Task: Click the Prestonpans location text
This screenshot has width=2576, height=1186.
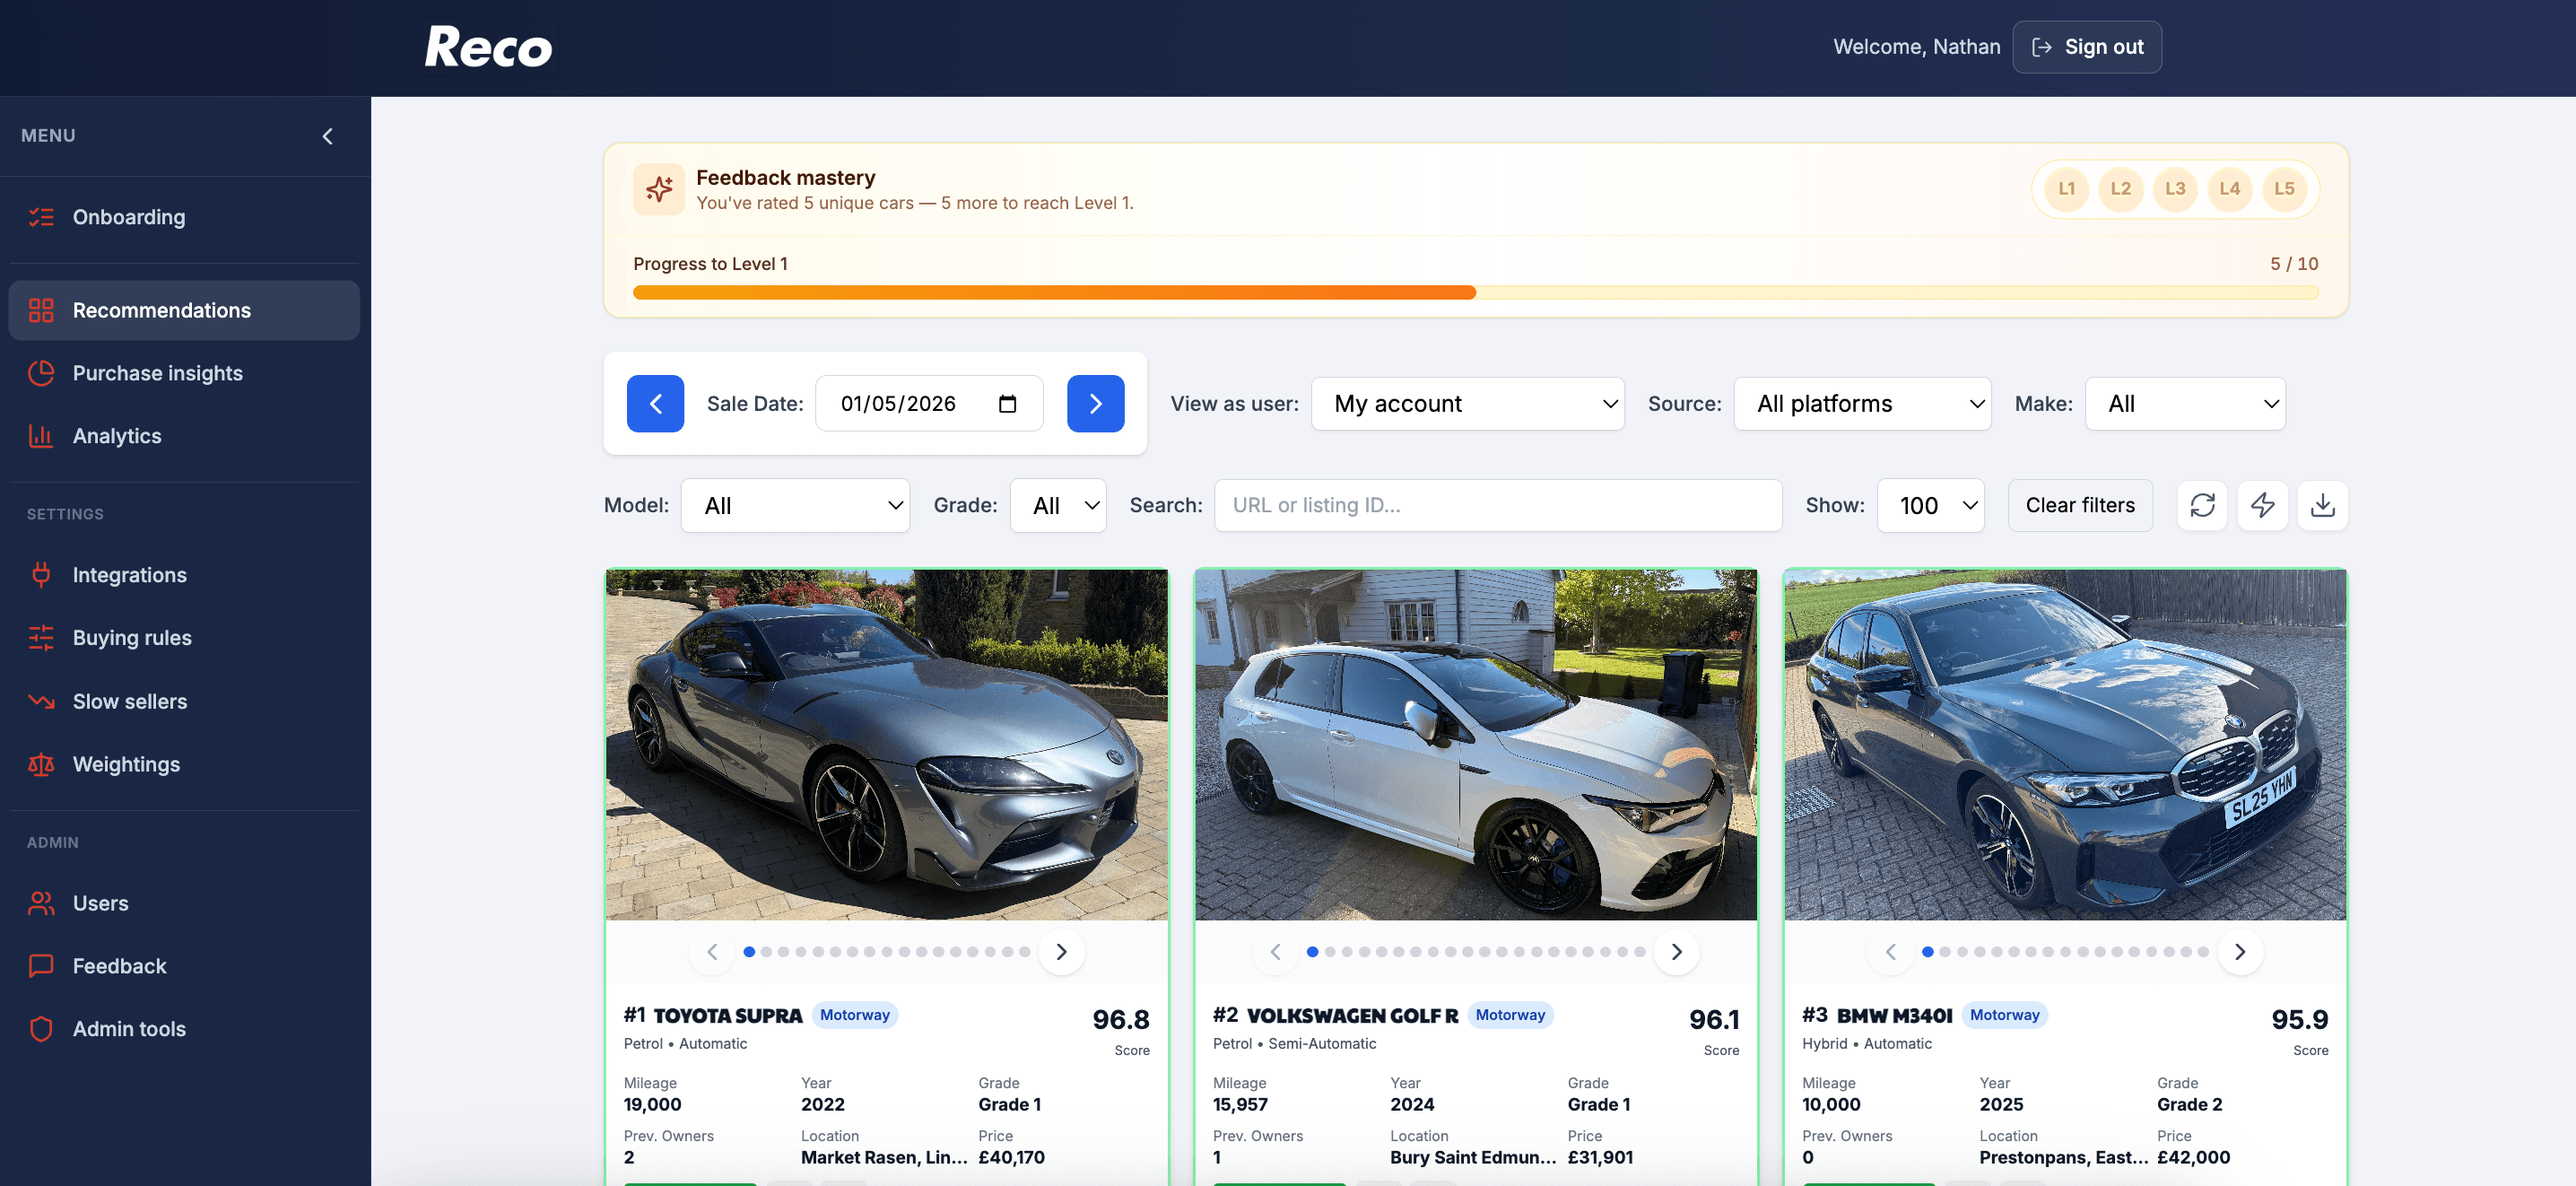Action: (2063, 1158)
